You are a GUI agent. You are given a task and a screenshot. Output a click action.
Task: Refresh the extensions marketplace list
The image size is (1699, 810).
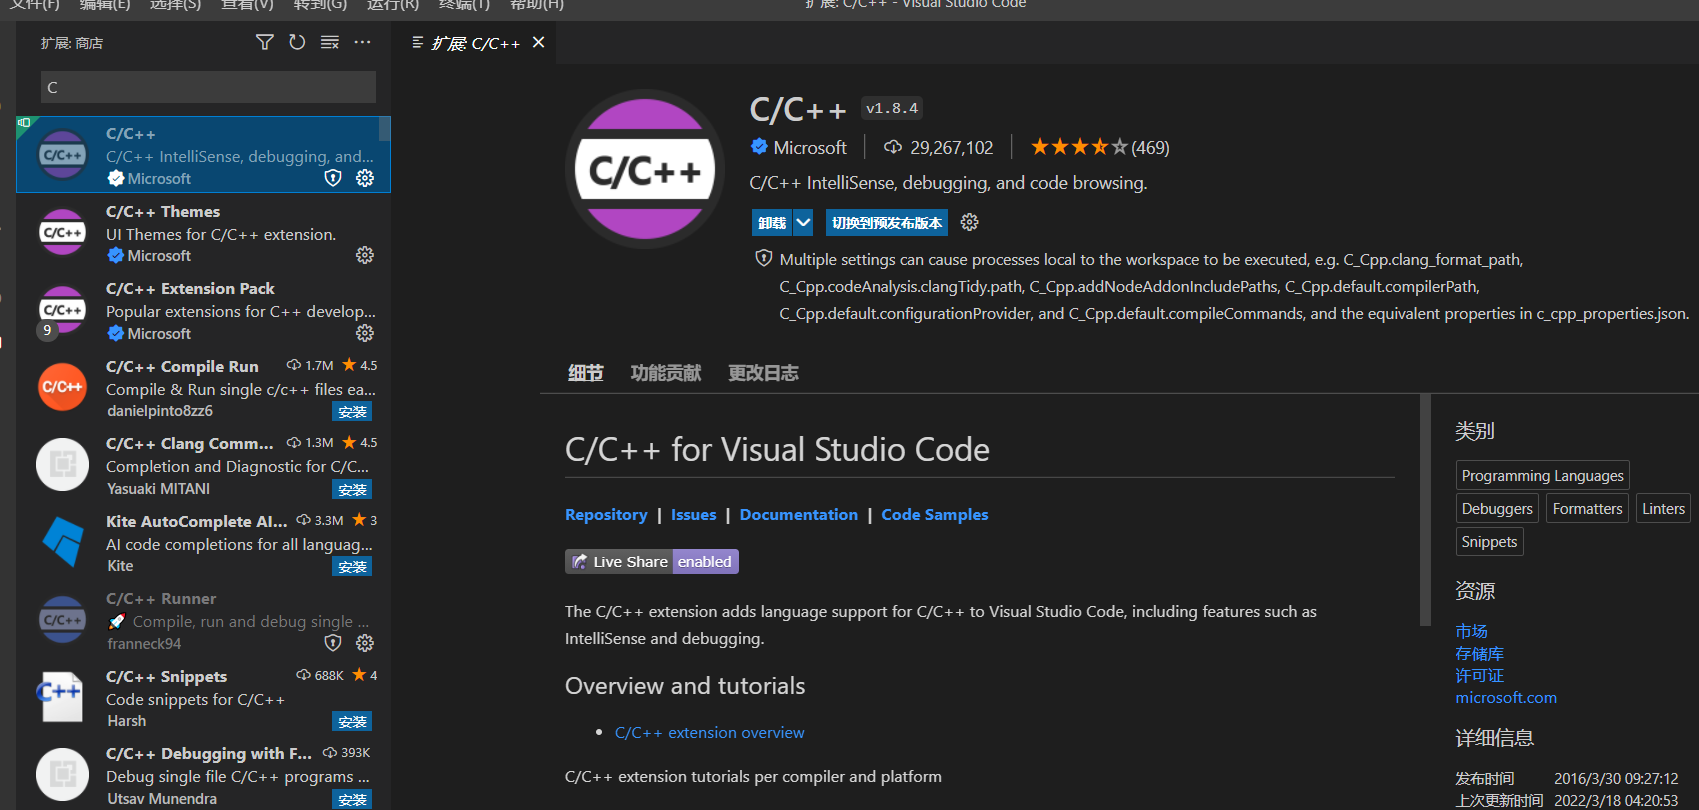297,42
